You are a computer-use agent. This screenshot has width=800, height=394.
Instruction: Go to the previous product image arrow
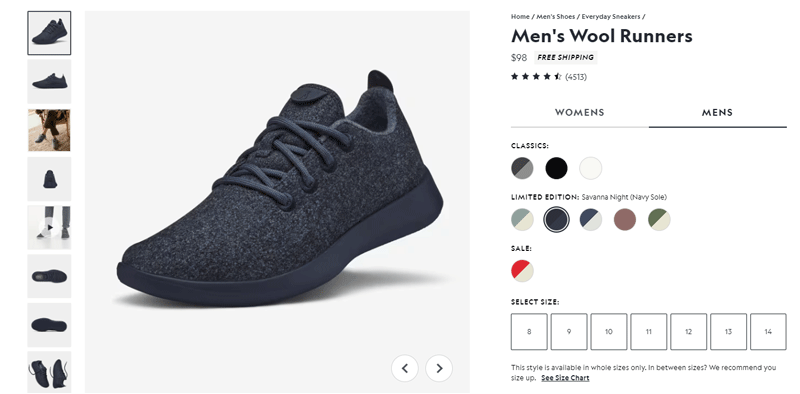coord(405,368)
